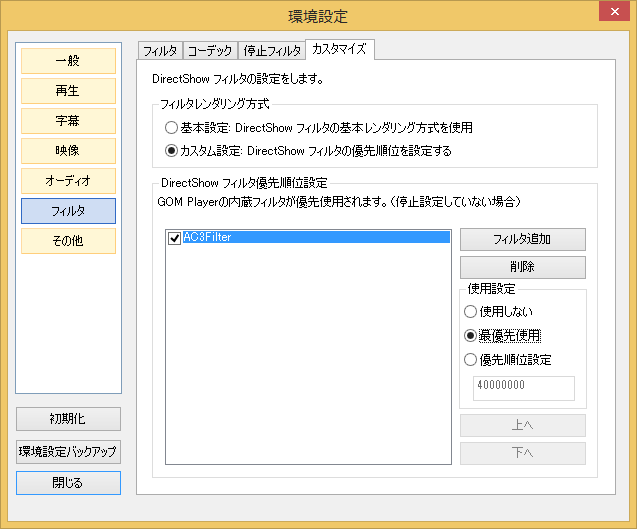The image size is (637, 529).
Task: Switch to the フィルタ tab
Action: 160,51
